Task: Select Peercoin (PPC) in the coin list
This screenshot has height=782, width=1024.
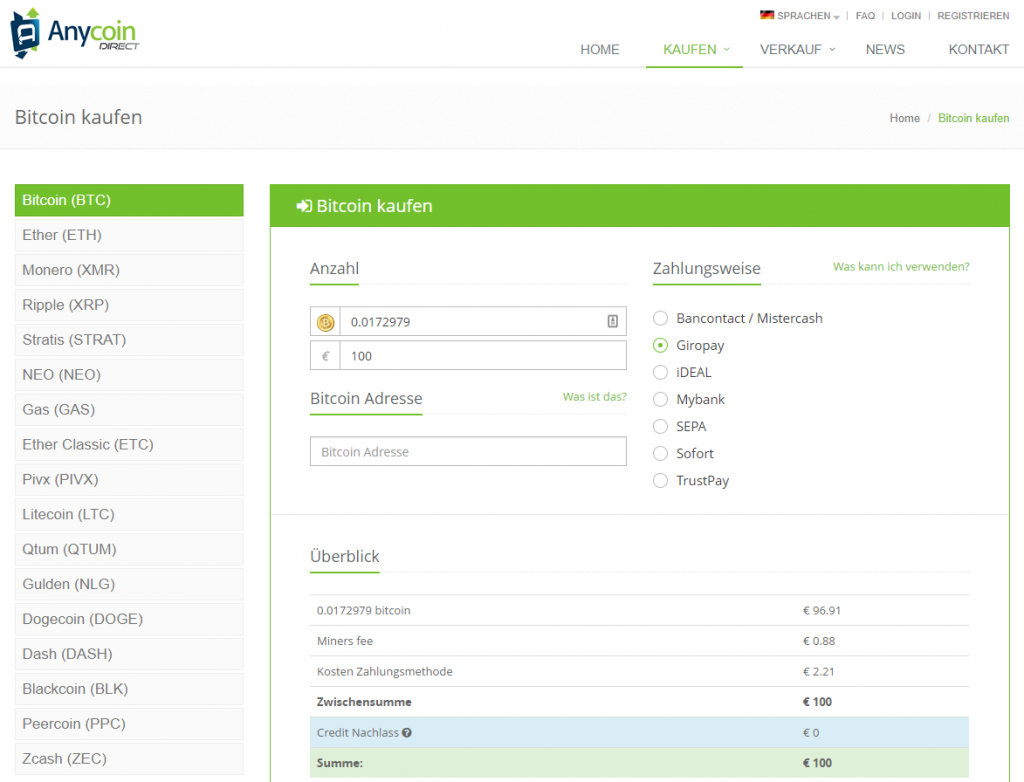Action: [129, 725]
